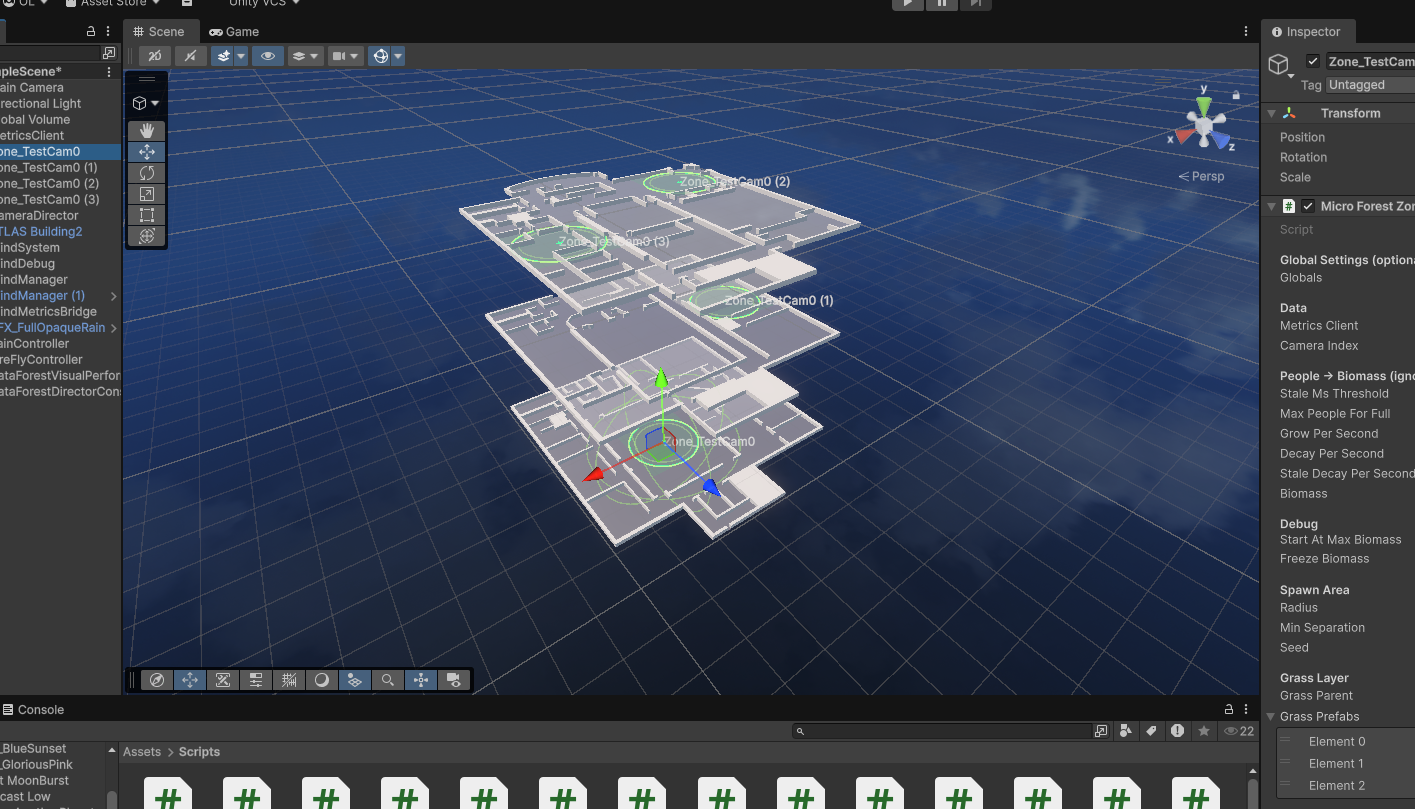This screenshot has height=809, width=1415.
Task: Toggle the Console lock icon
Action: [x=1228, y=709]
